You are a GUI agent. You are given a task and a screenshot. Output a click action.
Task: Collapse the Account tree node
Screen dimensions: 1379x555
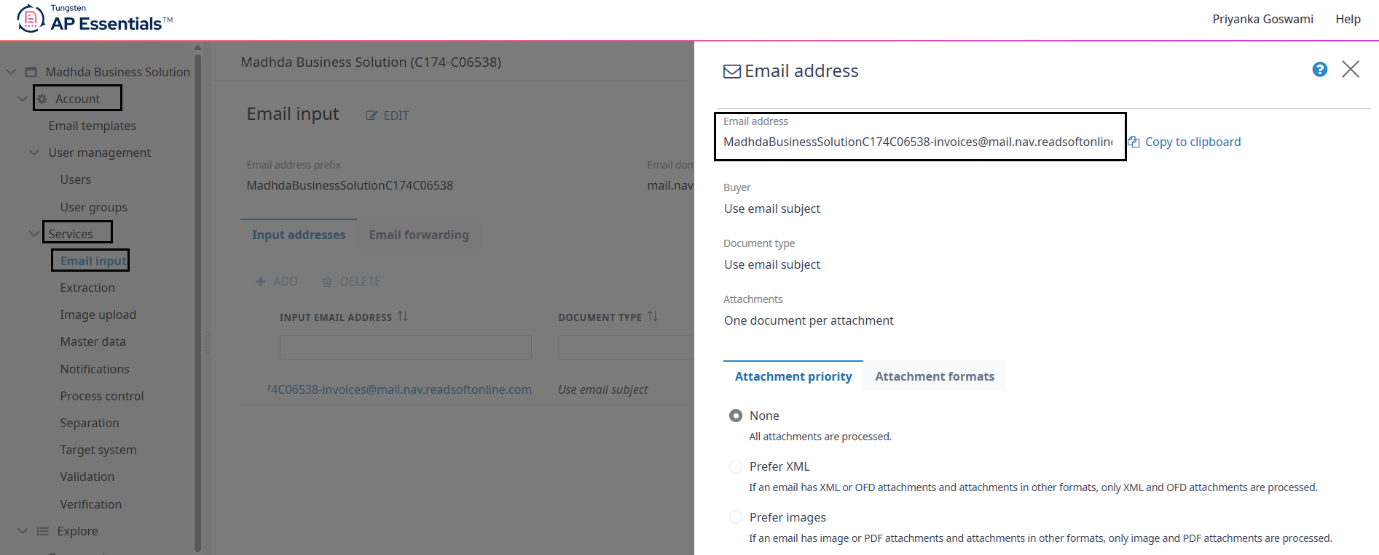pos(23,99)
